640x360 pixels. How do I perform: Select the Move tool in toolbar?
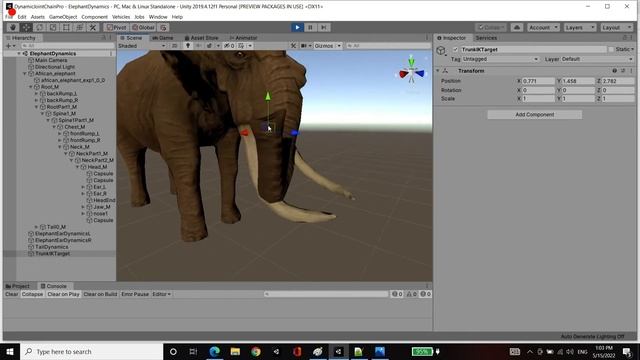(x=26, y=27)
